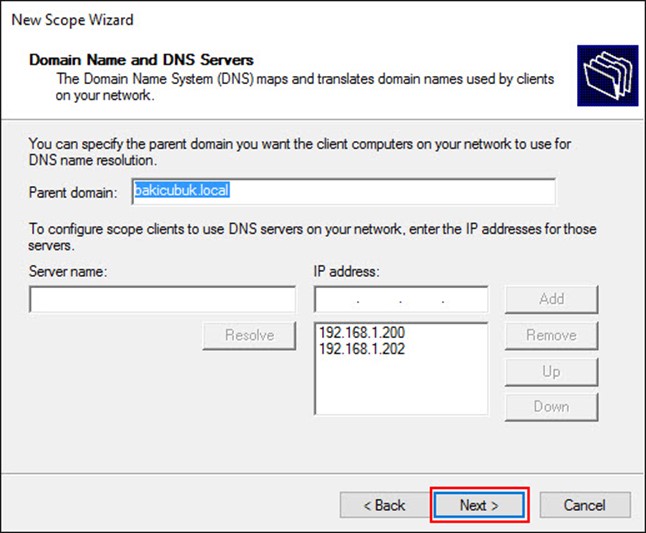Click the IP address entry field
The width and height of the screenshot is (646, 533).
(401, 299)
